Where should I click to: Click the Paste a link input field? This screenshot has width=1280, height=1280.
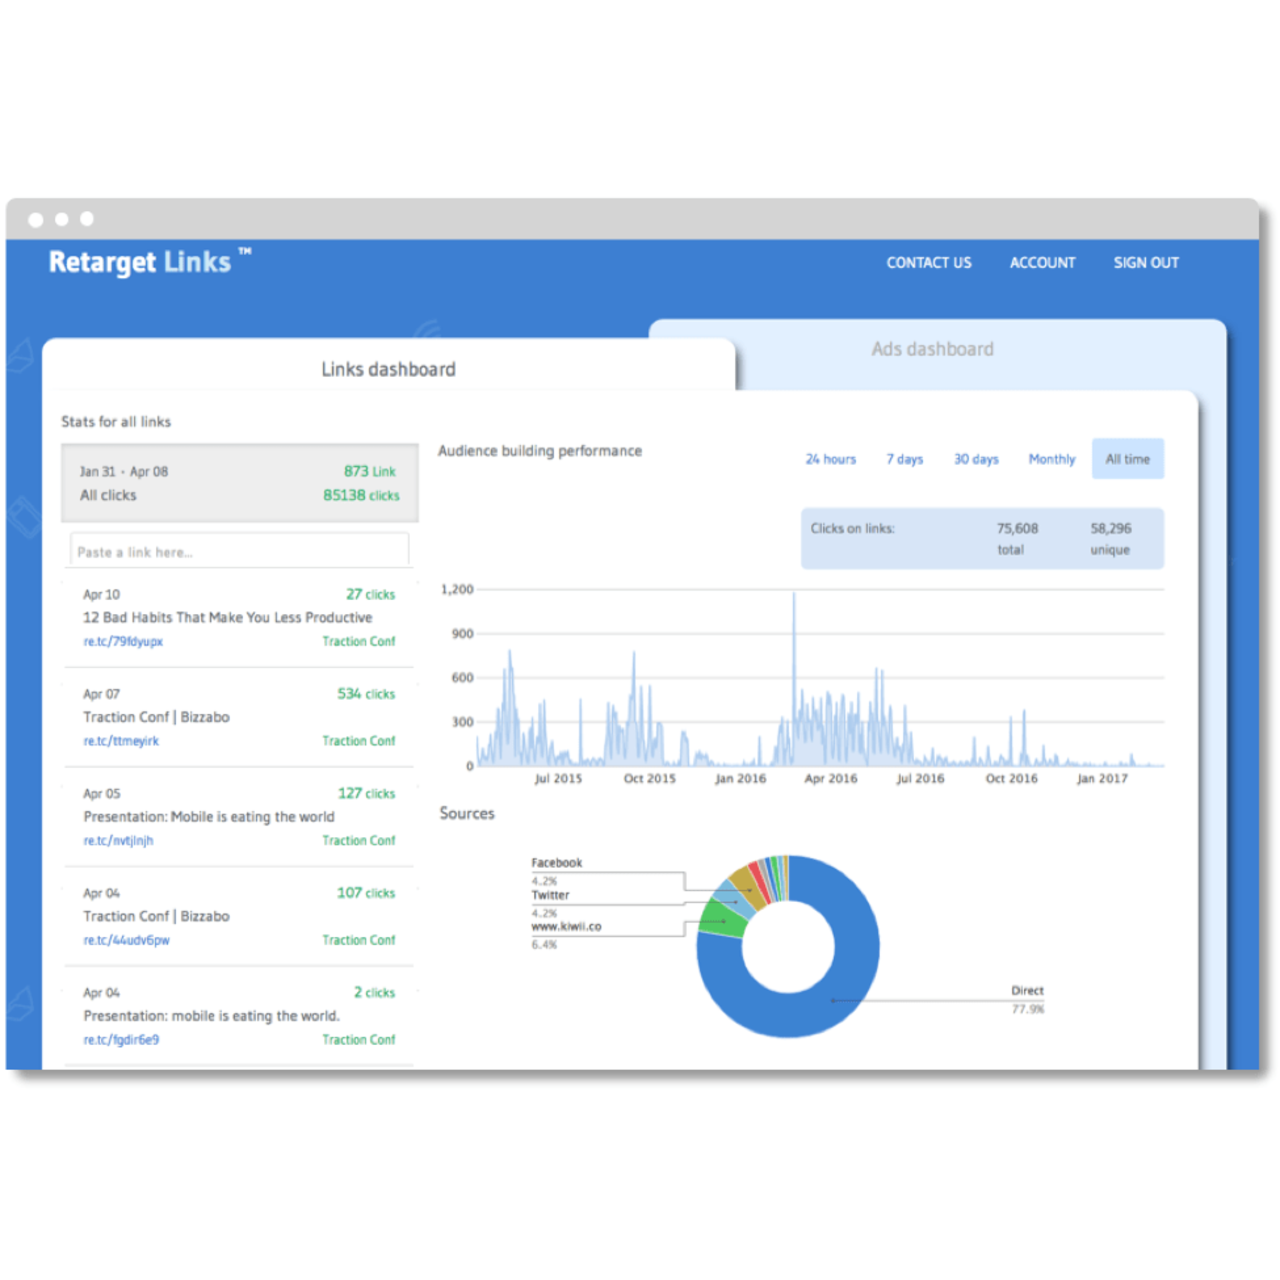[240, 551]
